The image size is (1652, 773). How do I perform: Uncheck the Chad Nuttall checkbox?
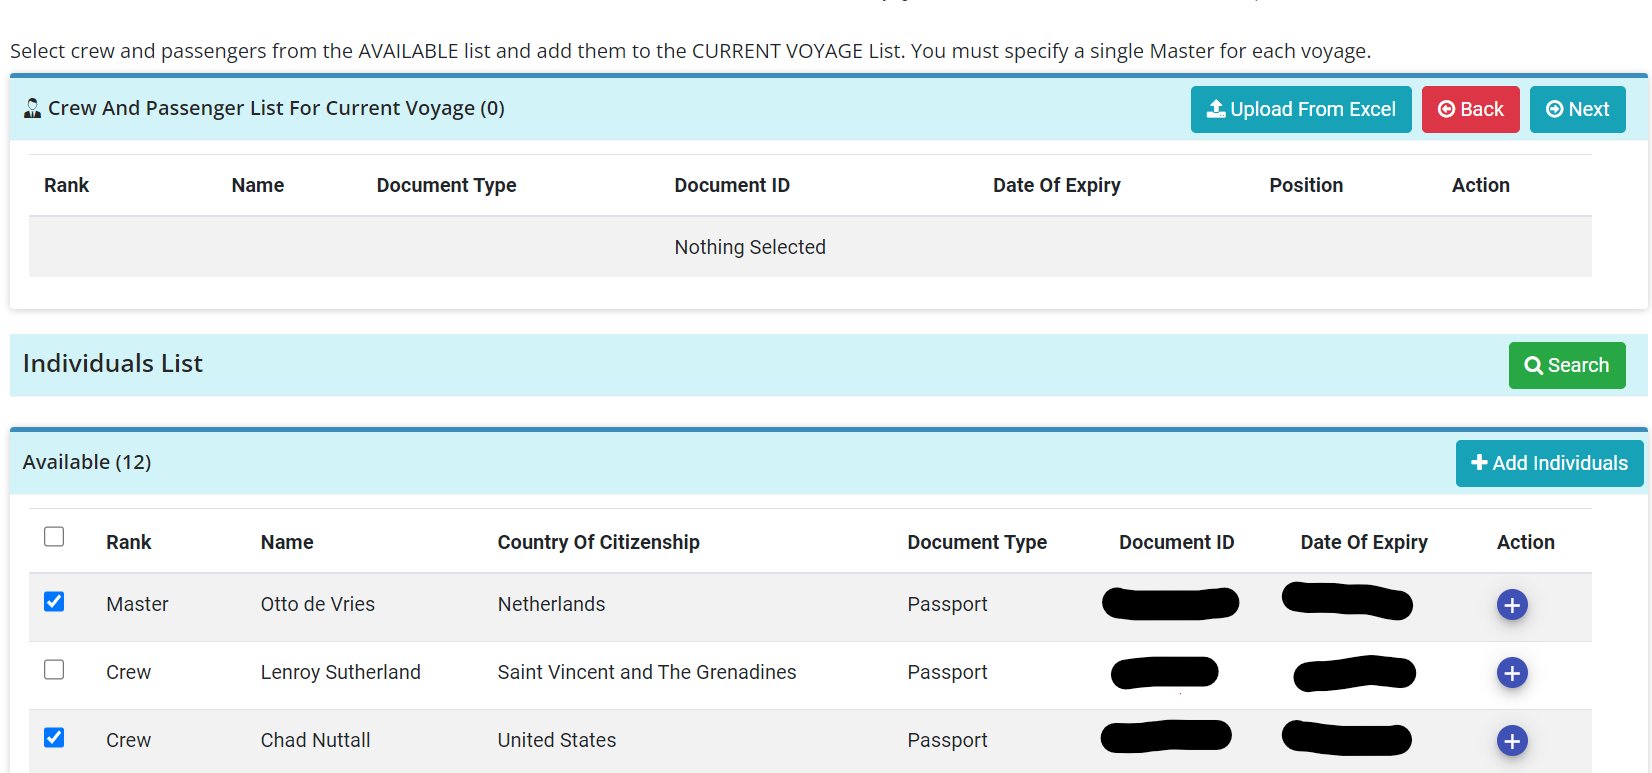click(54, 737)
